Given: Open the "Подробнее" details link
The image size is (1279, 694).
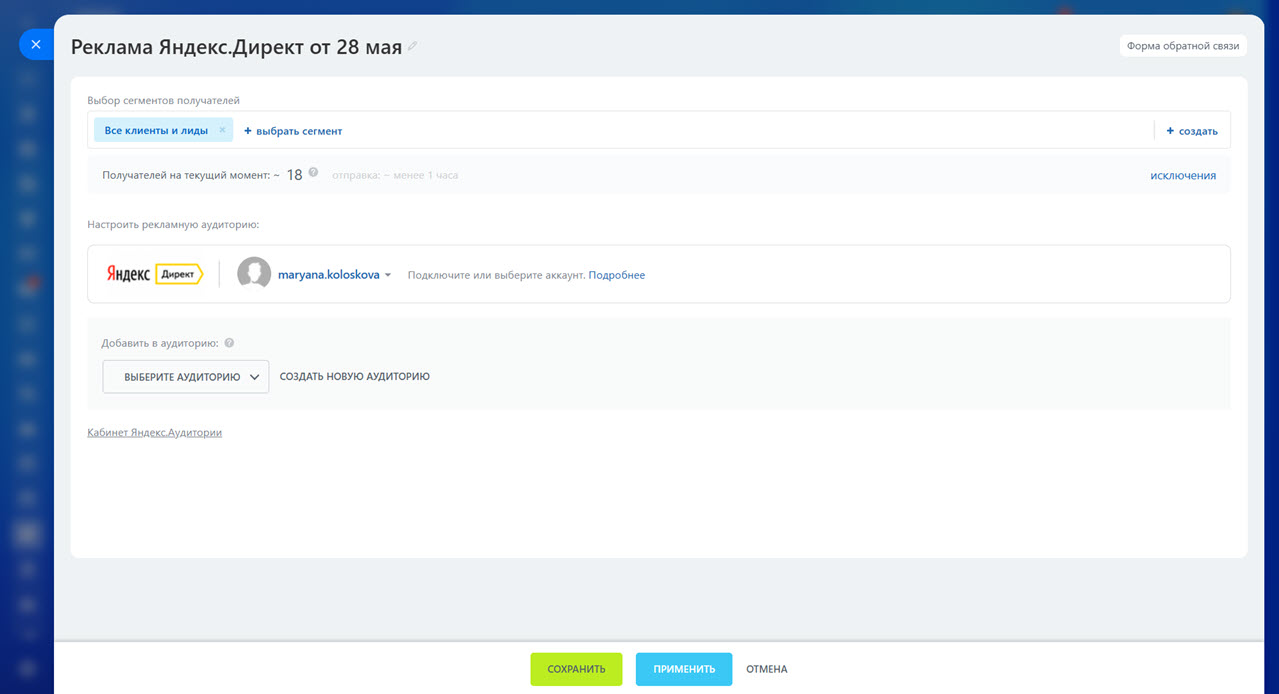Looking at the screenshot, I should pyautogui.click(x=617, y=275).
